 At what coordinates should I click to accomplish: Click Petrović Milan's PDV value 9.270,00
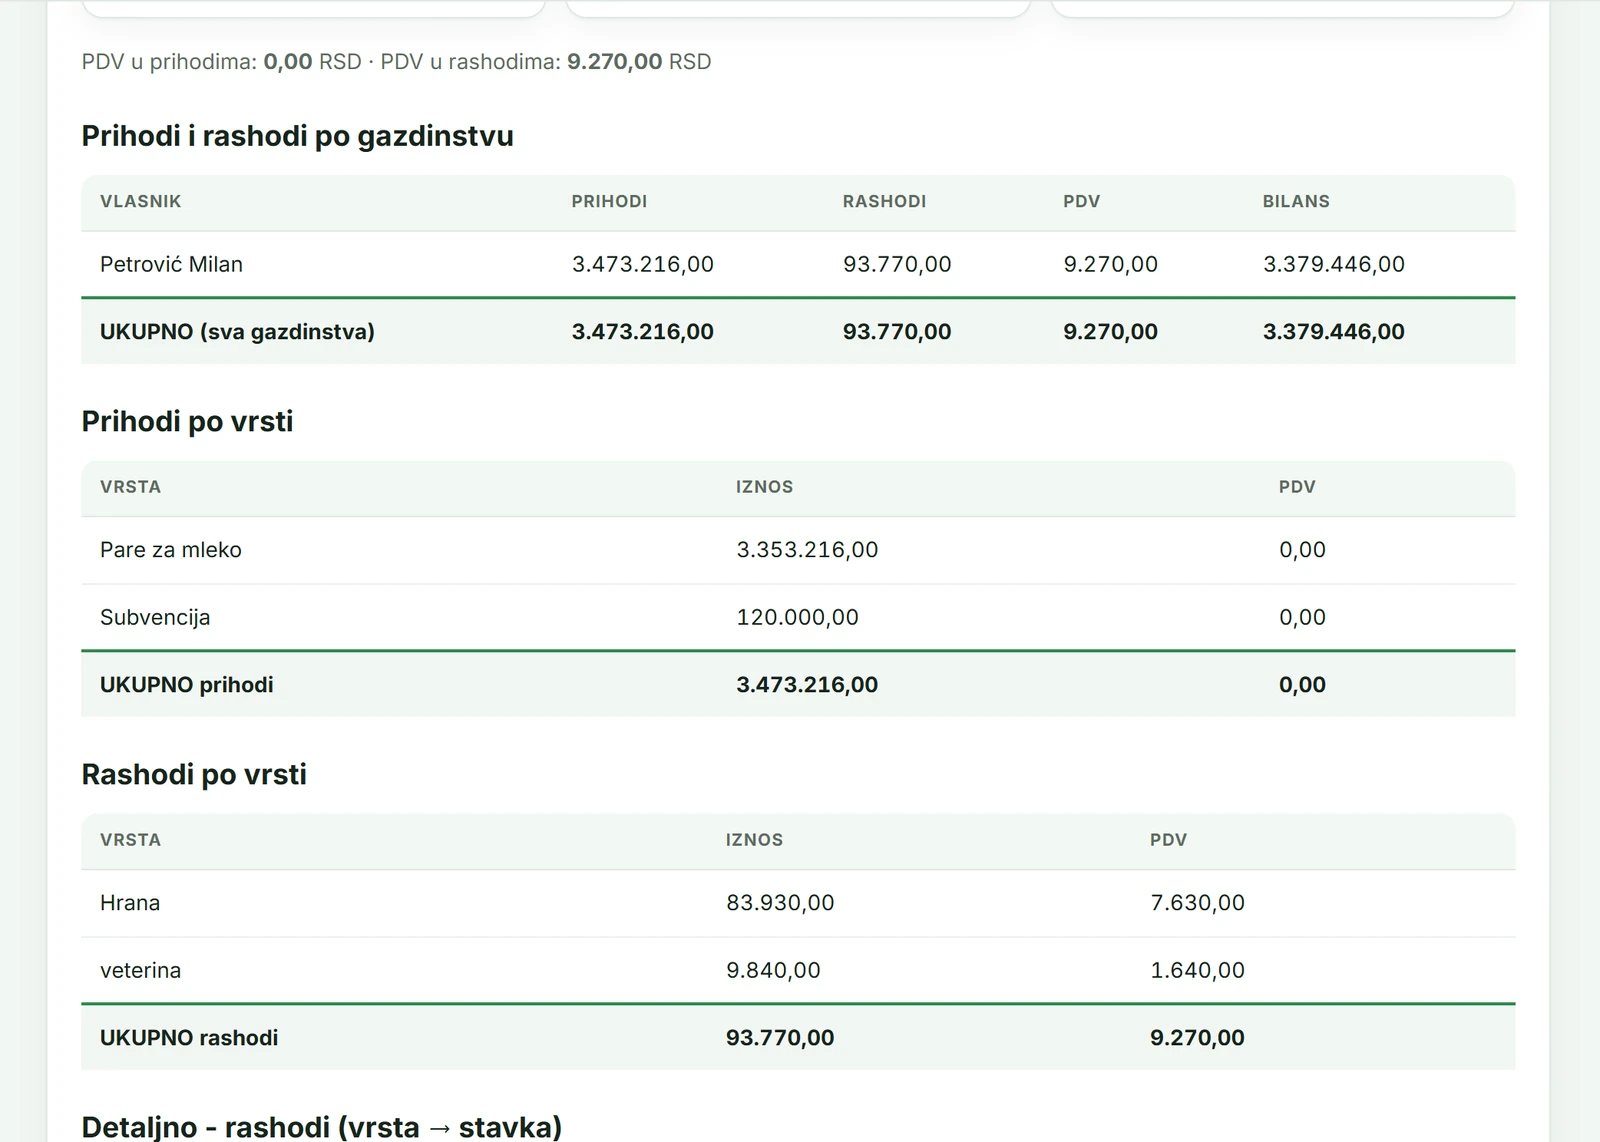pyautogui.click(x=1110, y=264)
